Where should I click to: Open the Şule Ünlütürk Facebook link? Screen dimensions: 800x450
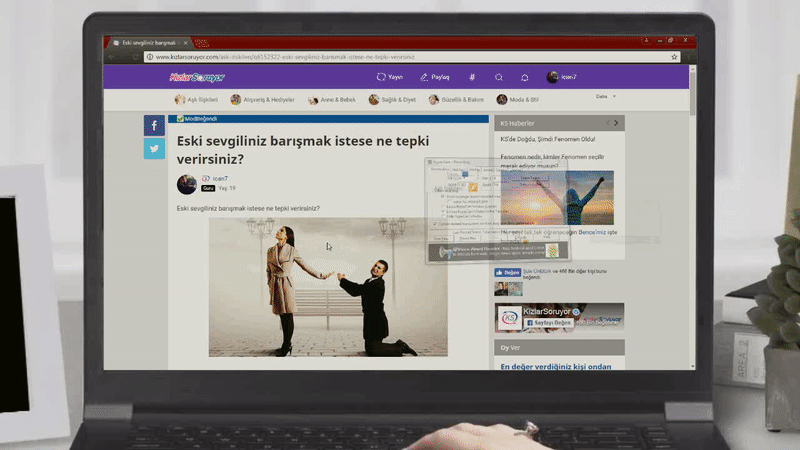[537, 271]
